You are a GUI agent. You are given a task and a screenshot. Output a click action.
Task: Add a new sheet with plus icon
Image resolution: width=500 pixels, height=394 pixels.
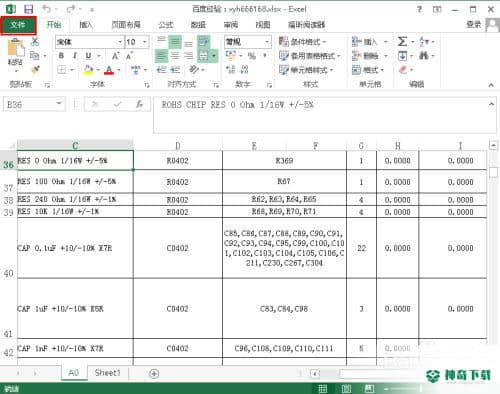pos(154,373)
